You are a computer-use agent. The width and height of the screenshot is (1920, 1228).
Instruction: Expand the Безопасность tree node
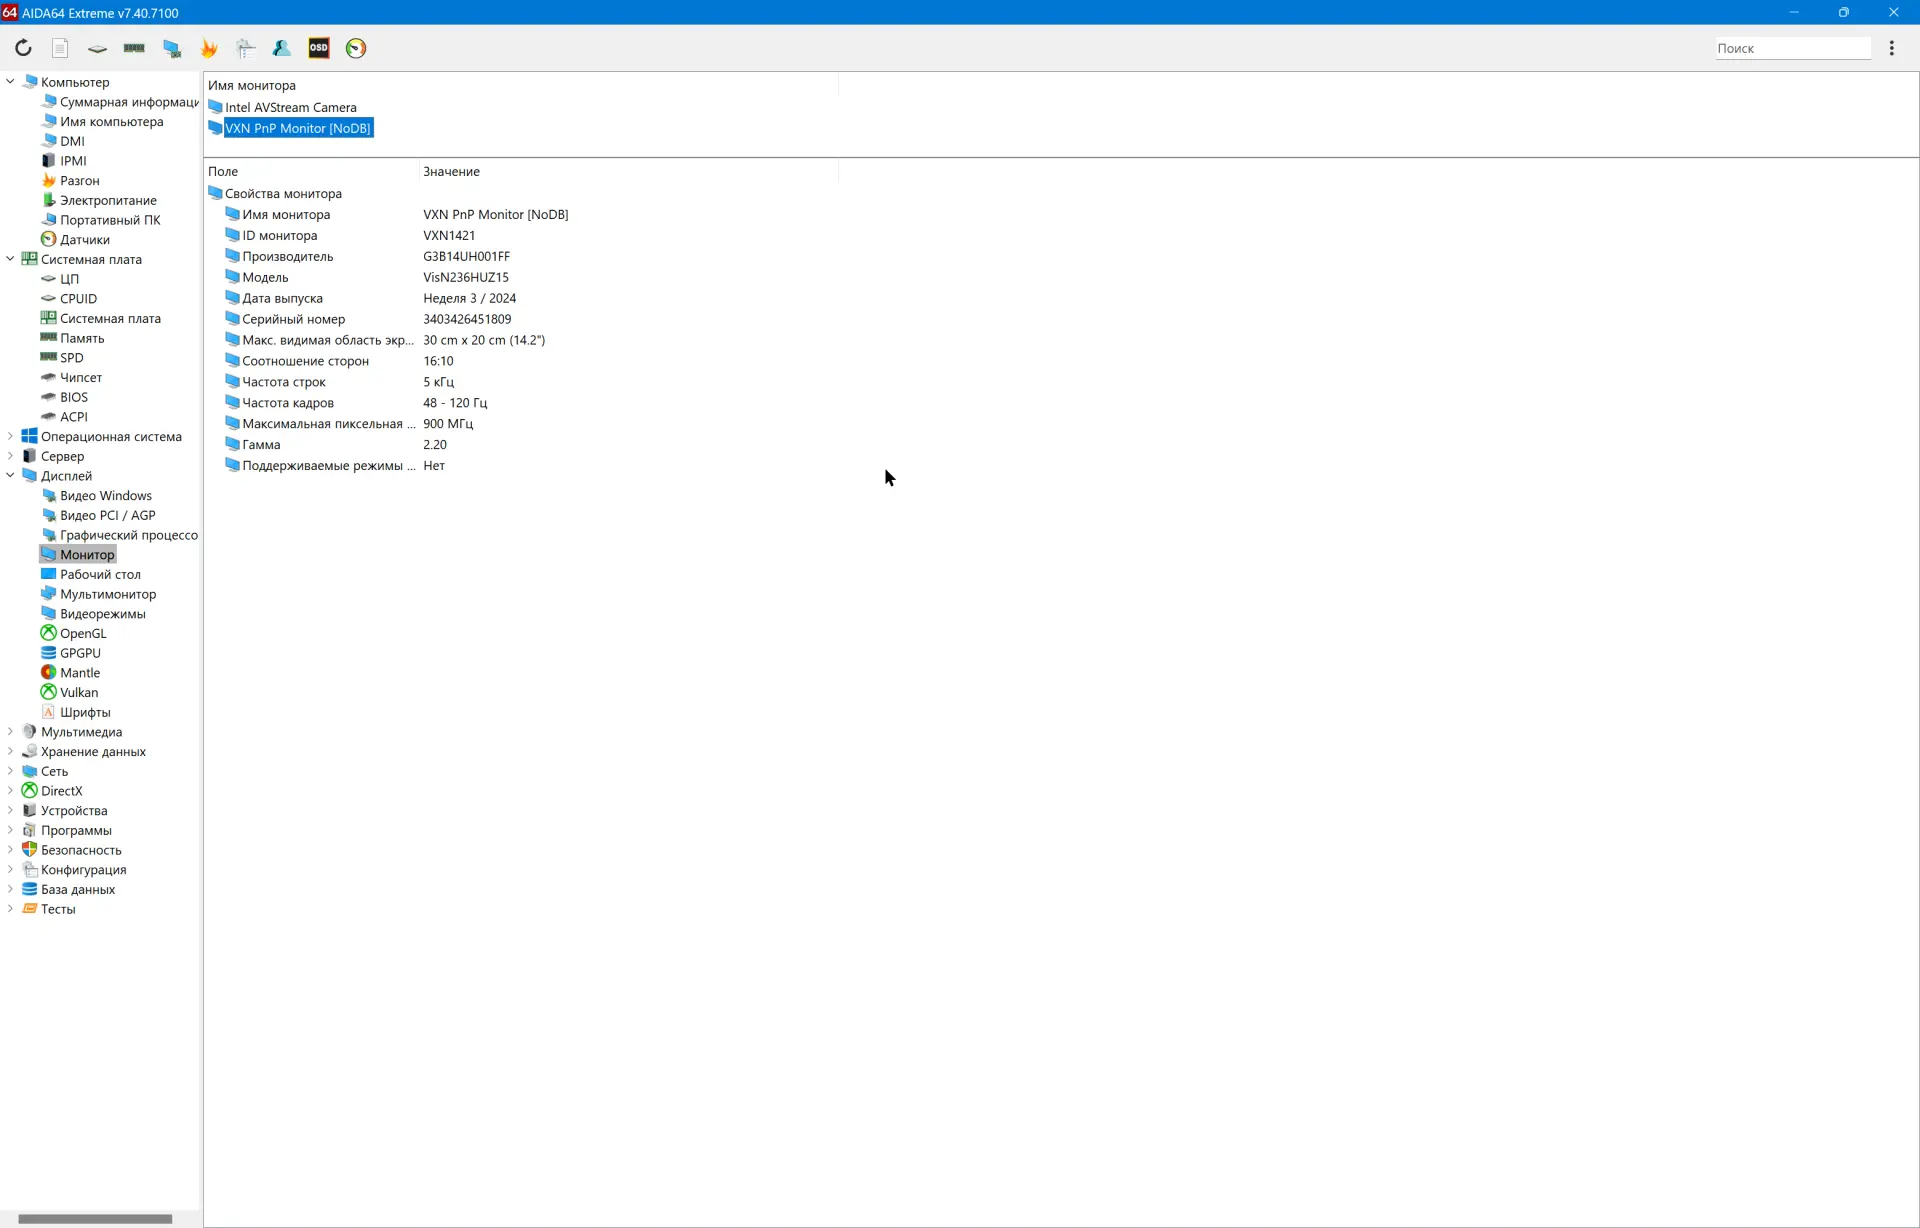pyautogui.click(x=10, y=850)
